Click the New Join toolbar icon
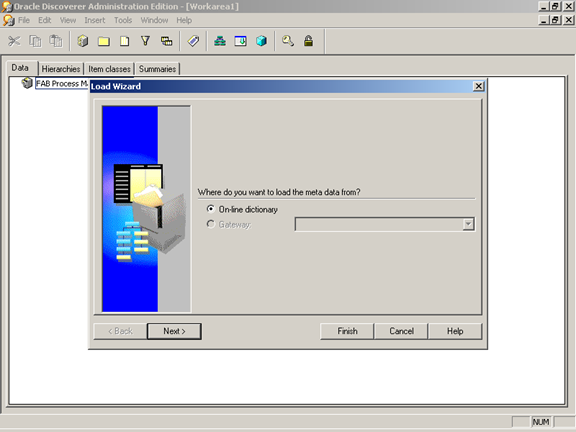Viewport: 576px width, 432px height. 166,41
